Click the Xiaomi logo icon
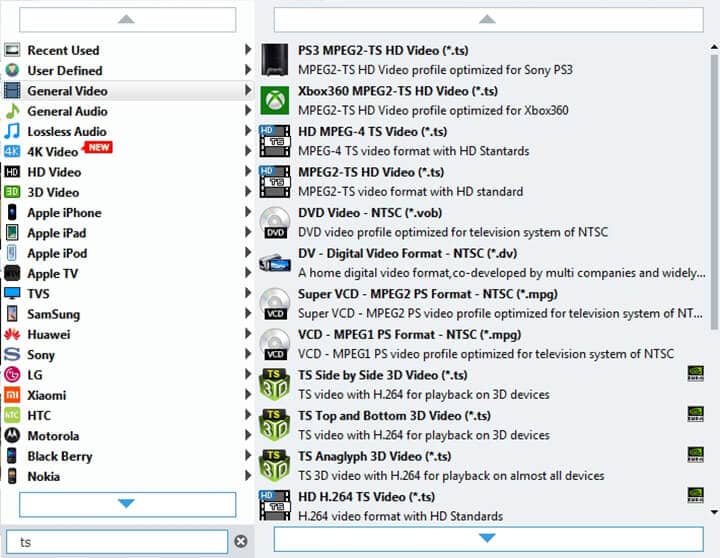Screen dimensions: 720x558 click(12, 395)
